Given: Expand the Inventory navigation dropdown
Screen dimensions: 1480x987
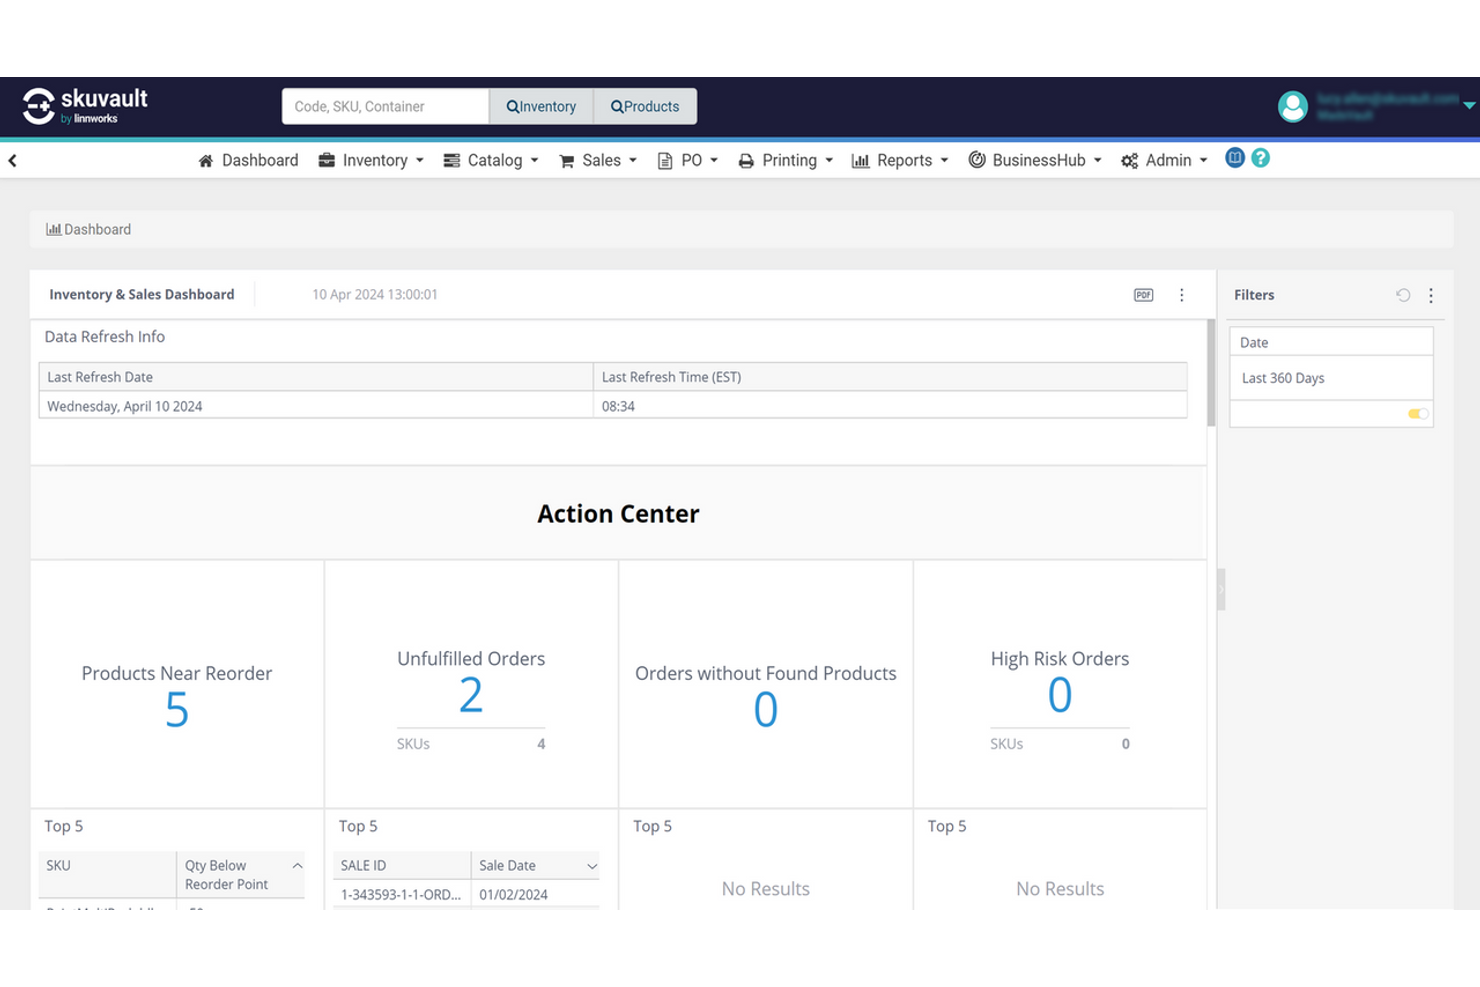Looking at the screenshot, I should (371, 160).
